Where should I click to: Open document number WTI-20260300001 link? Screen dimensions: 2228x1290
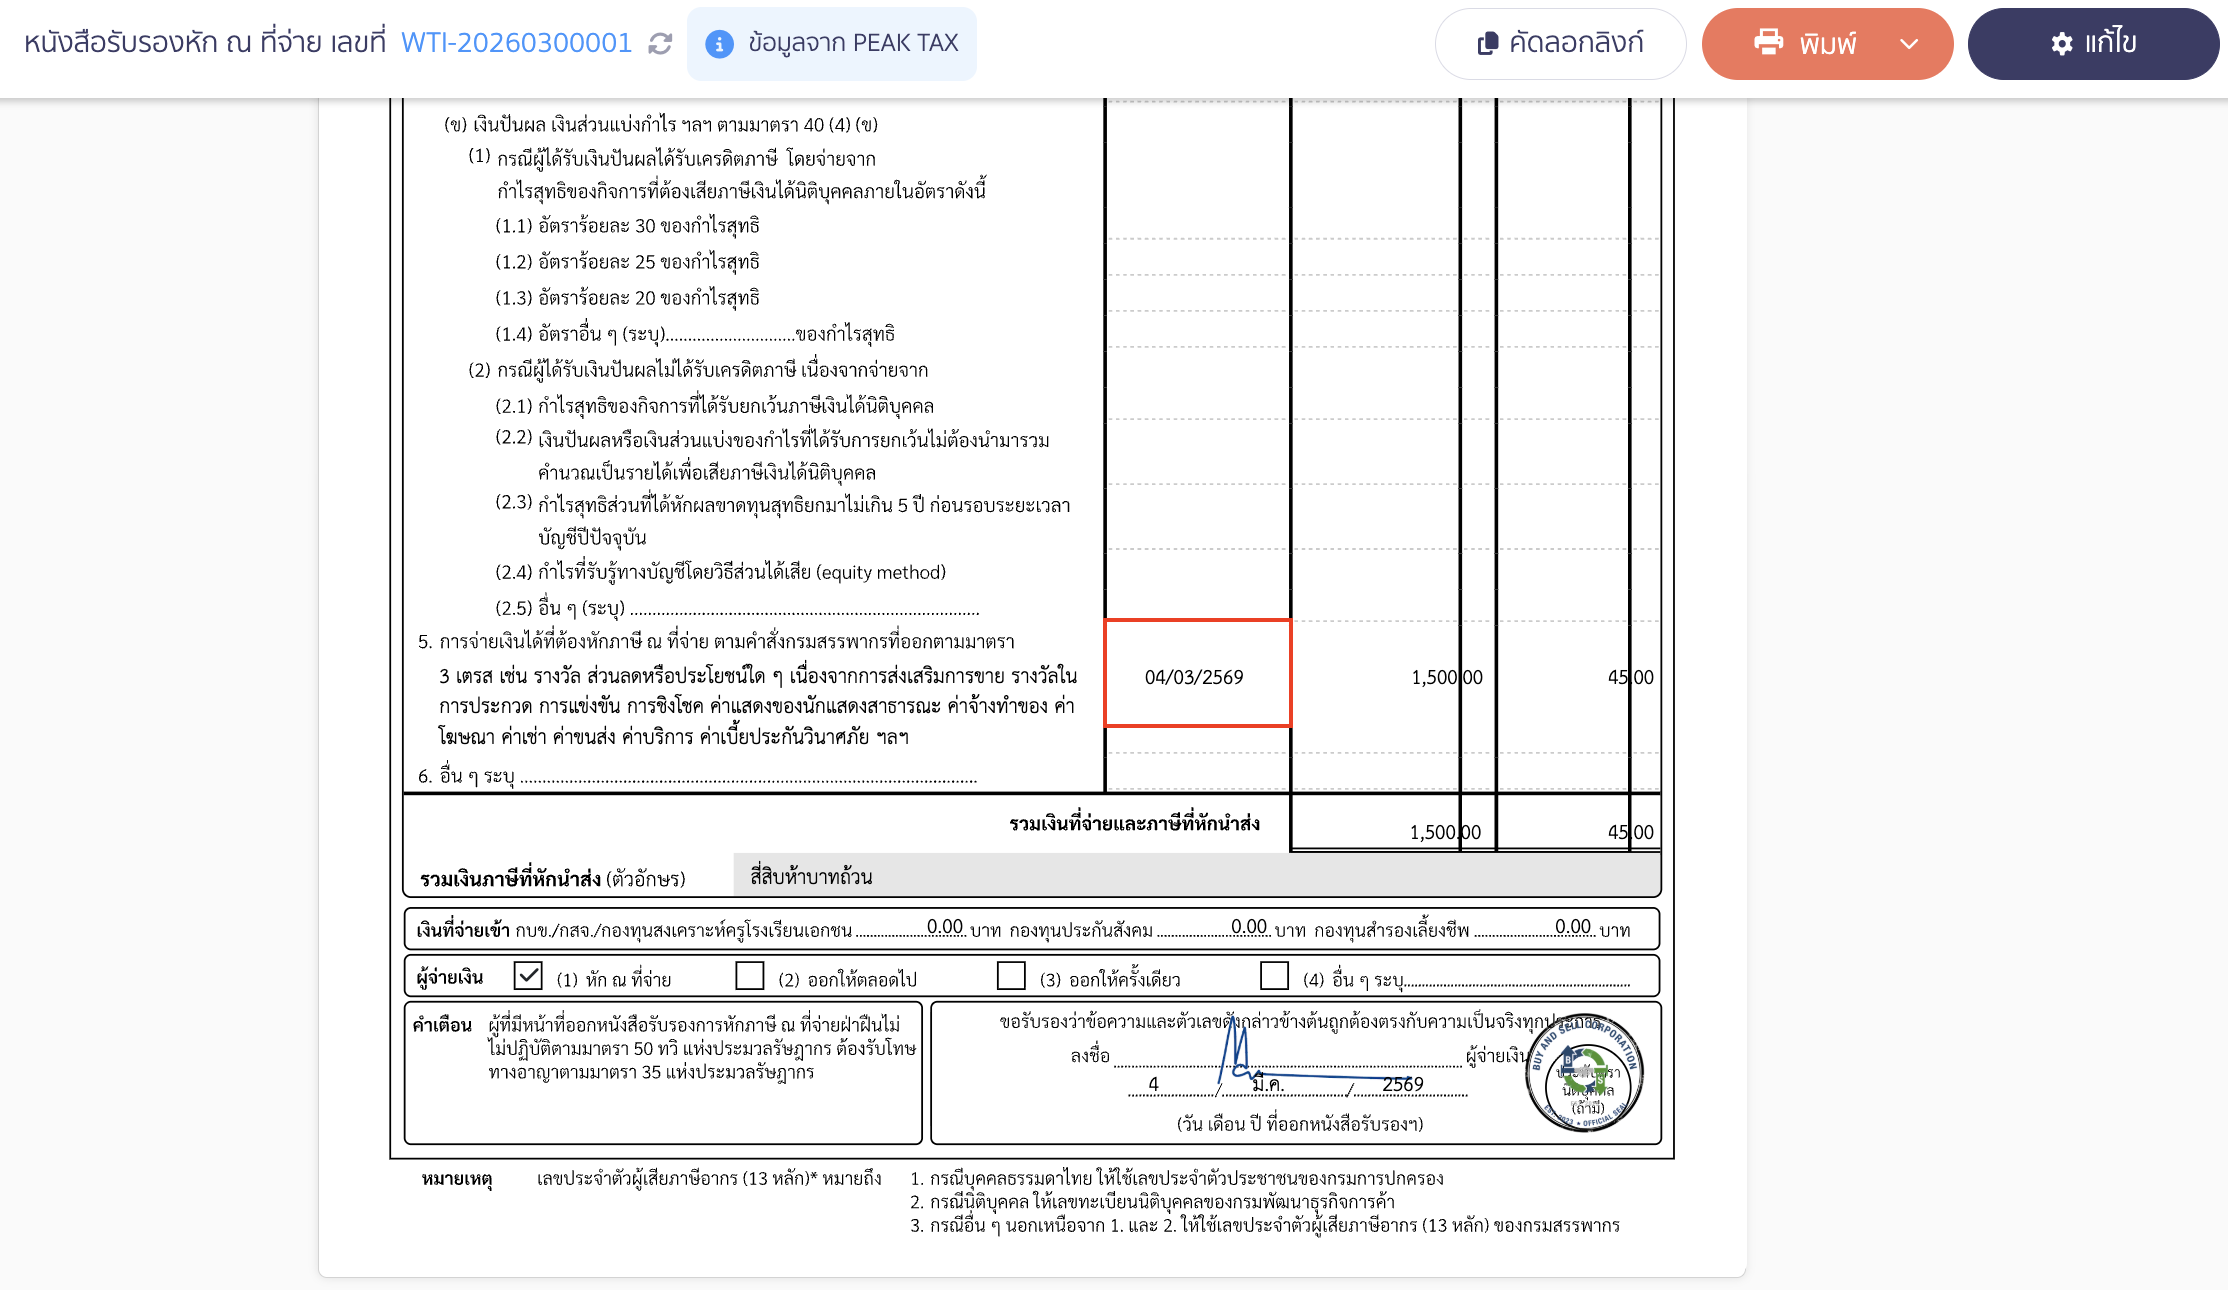(516, 43)
